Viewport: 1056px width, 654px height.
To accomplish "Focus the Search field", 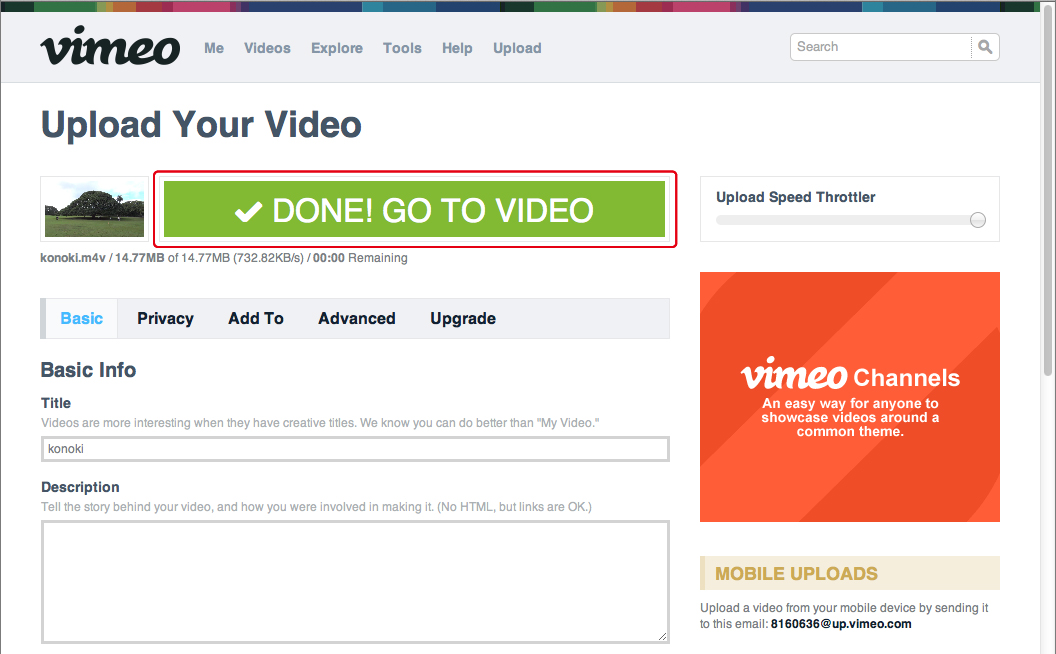I will tap(881, 47).
